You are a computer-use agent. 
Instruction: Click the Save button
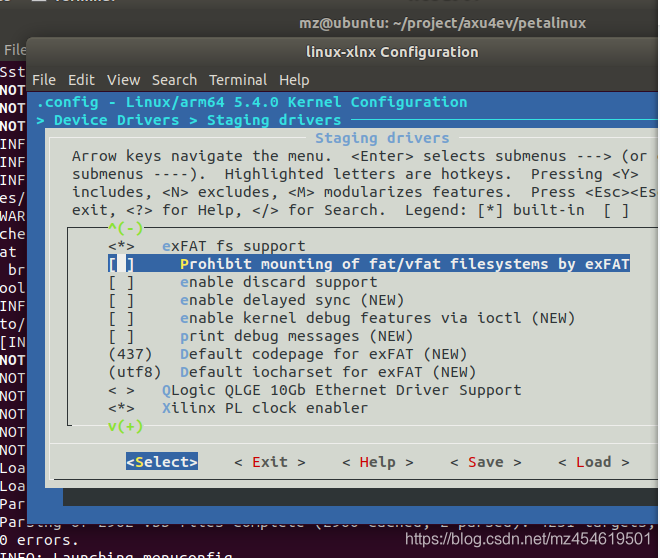click(x=486, y=462)
